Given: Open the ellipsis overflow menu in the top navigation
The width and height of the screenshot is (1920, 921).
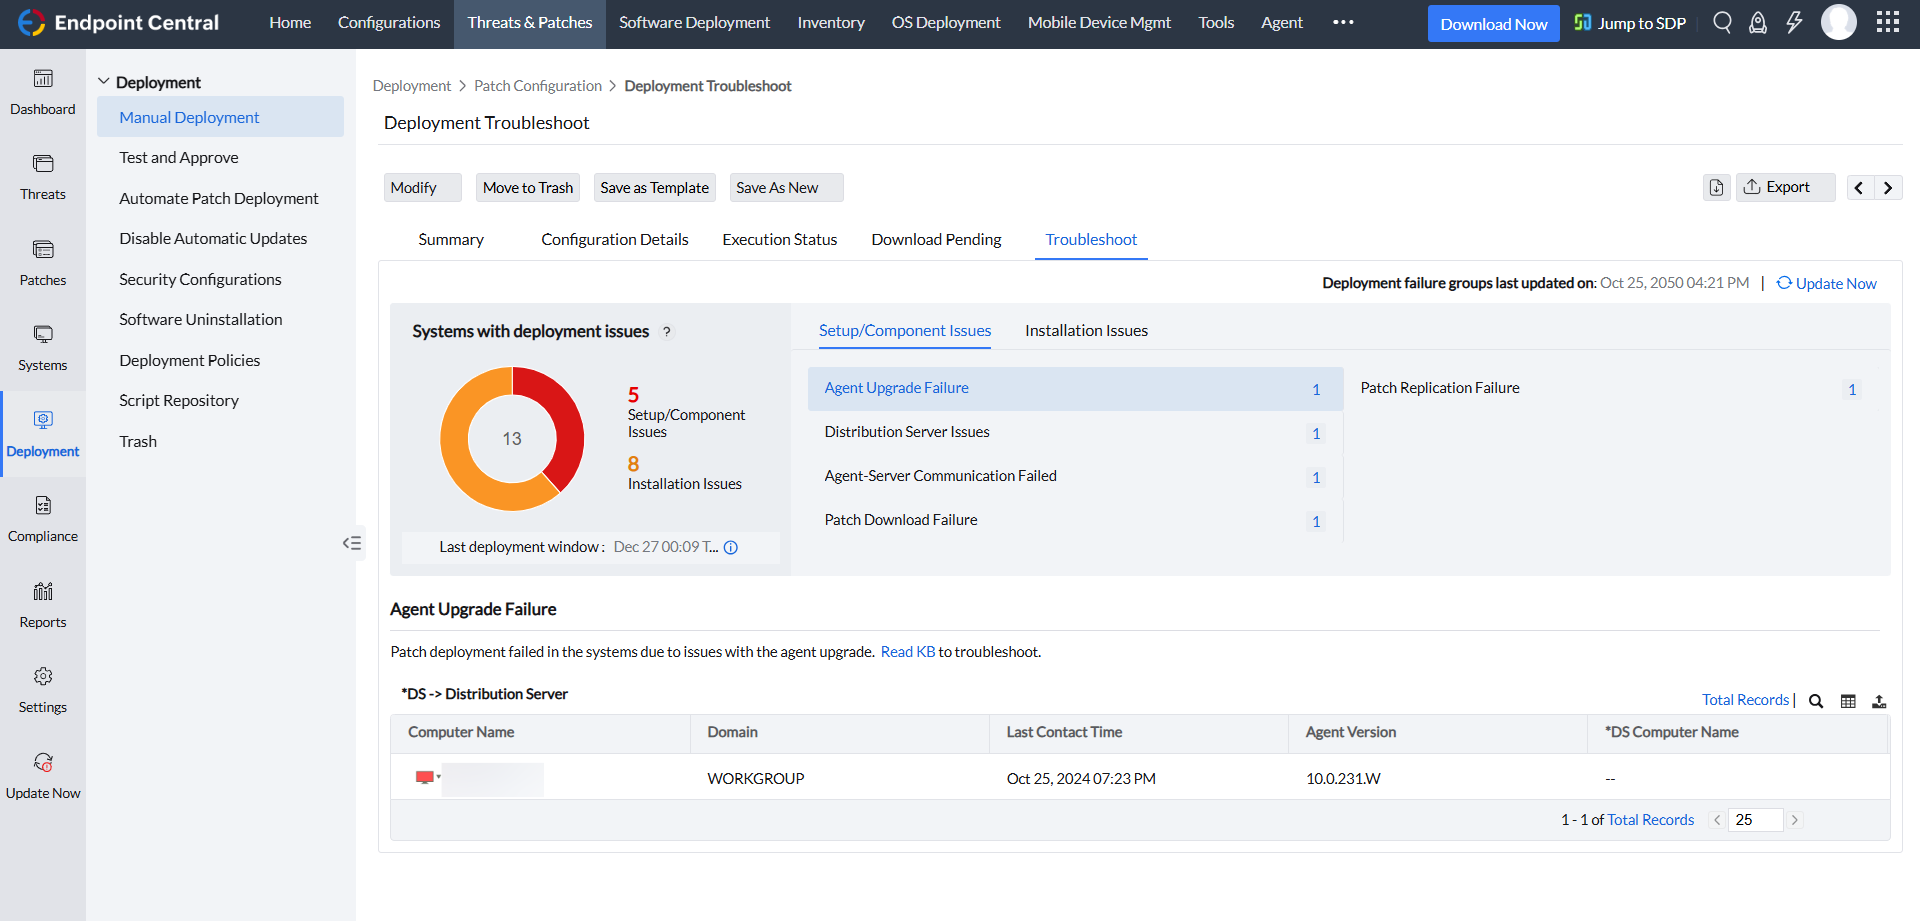Looking at the screenshot, I should point(1343,22).
